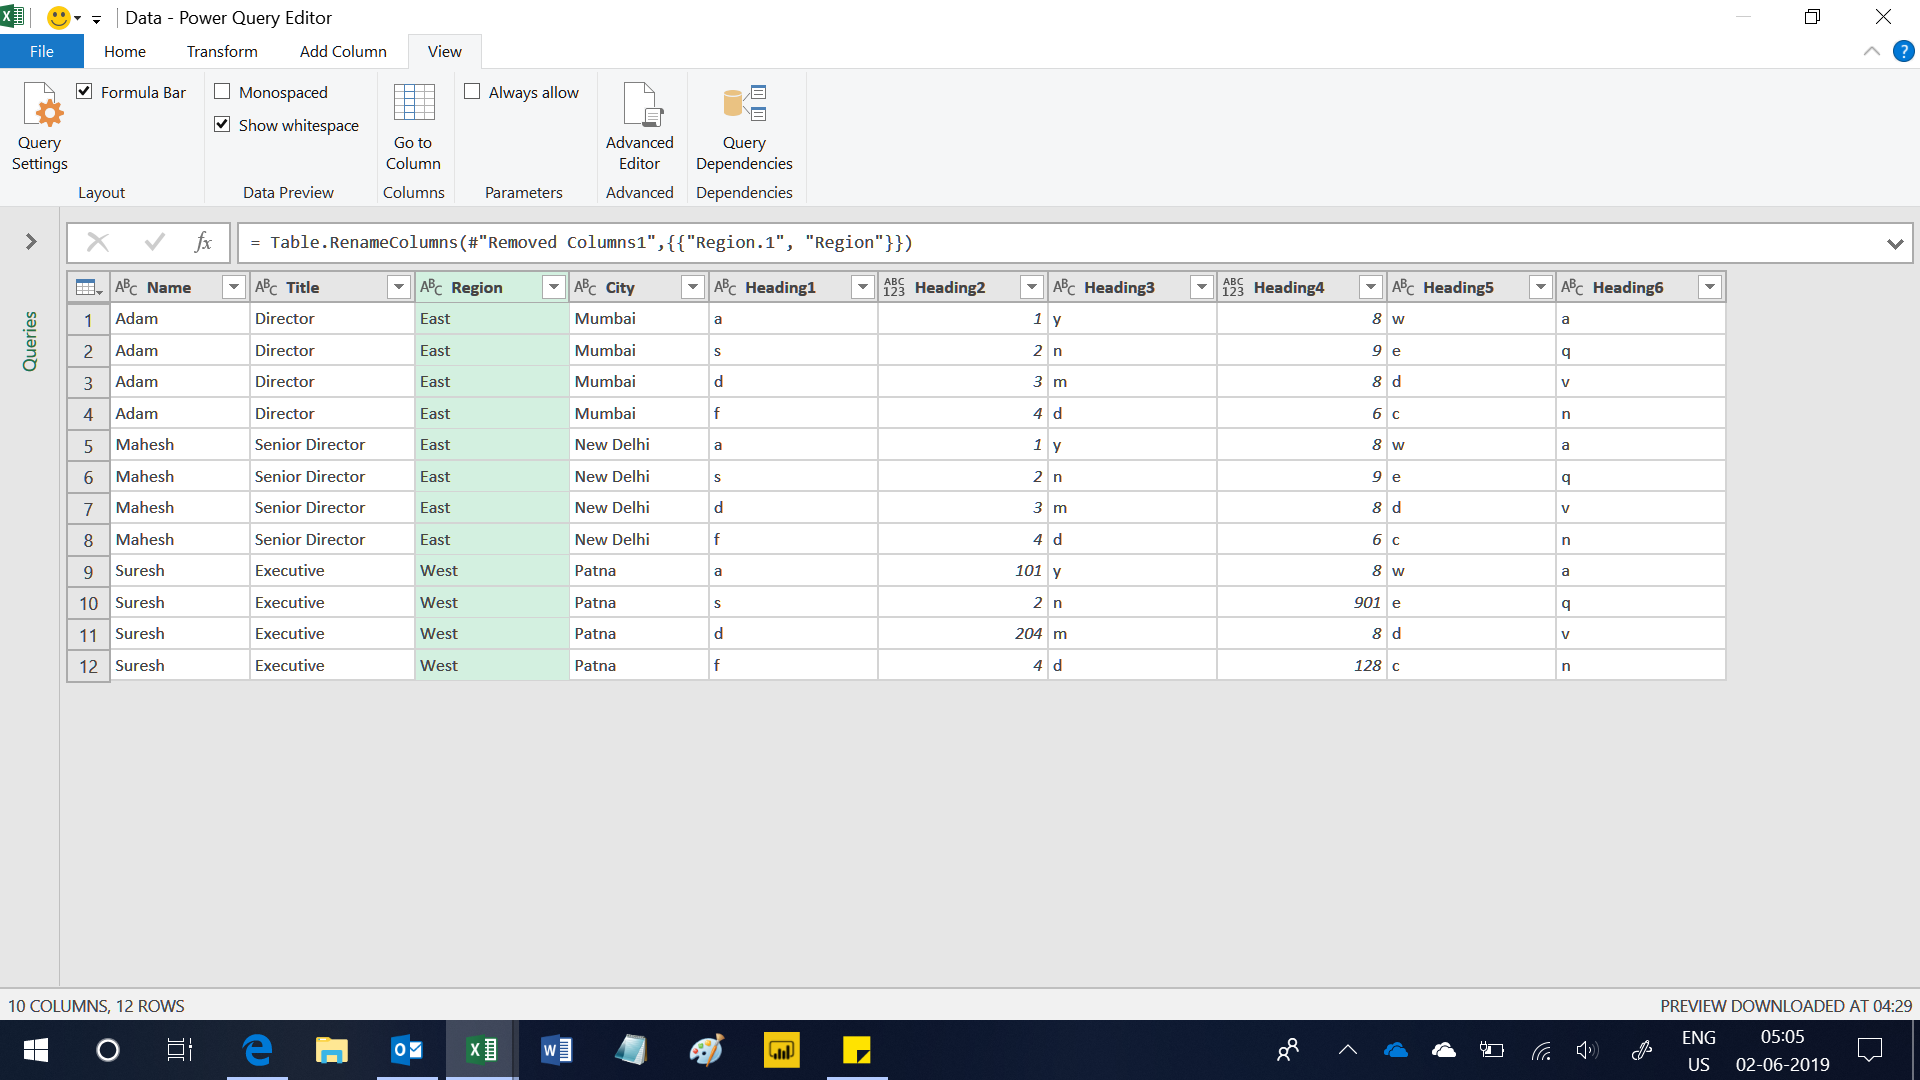
Task: Switch to the Add Column tab
Action: (343, 51)
